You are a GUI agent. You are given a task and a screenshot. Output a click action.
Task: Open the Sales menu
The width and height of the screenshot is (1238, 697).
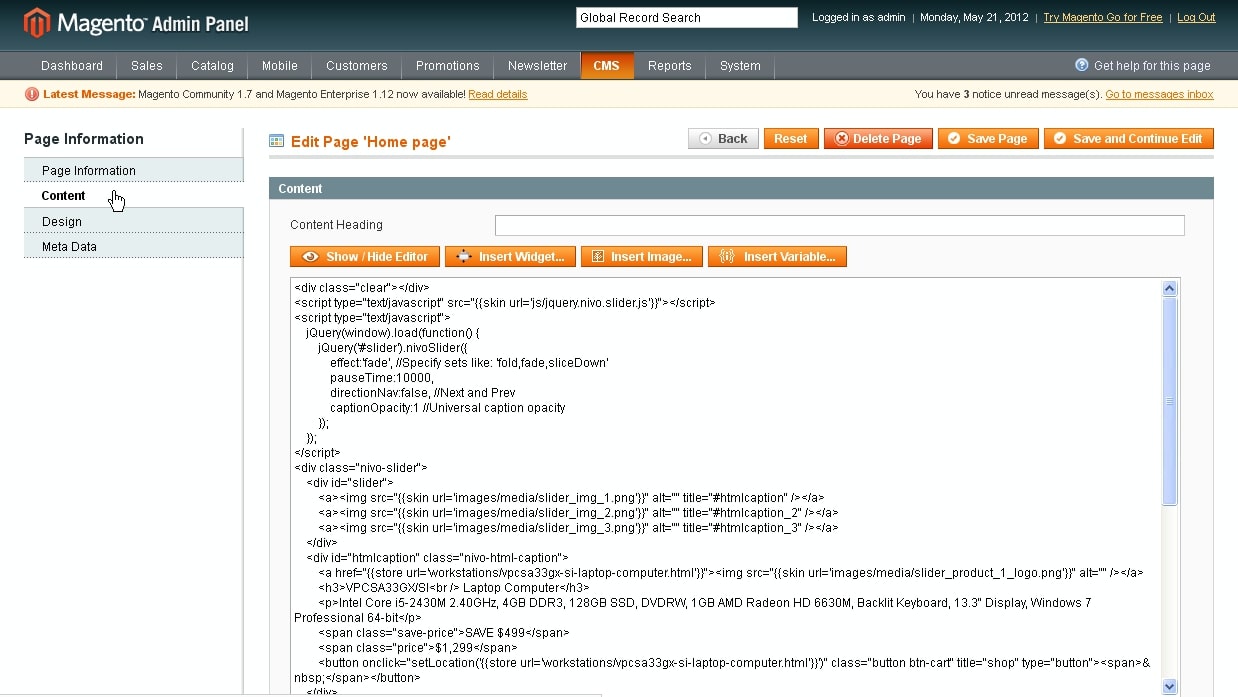(147, 66)
